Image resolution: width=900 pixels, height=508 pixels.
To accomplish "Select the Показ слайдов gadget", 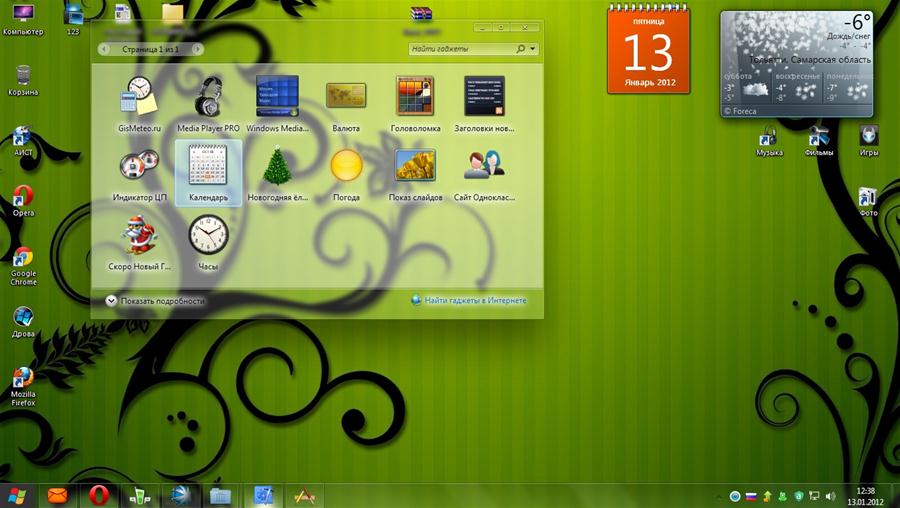I will click(415, 165).
